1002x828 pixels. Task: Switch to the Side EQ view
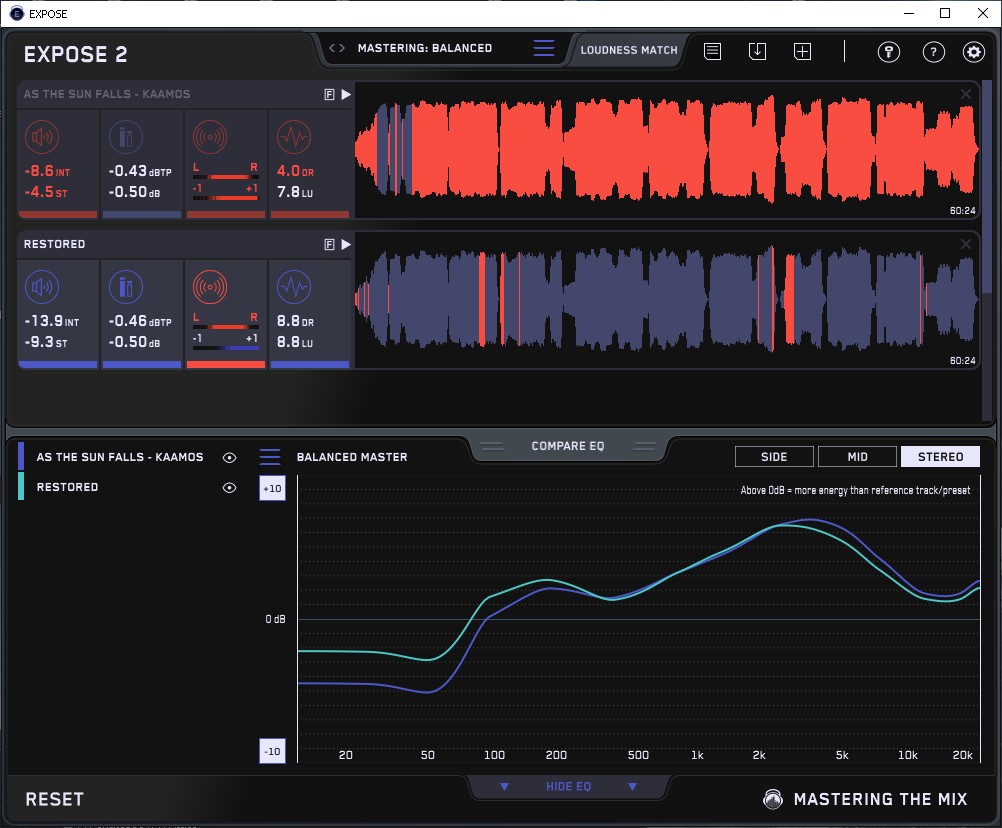(x=774, y=457)
